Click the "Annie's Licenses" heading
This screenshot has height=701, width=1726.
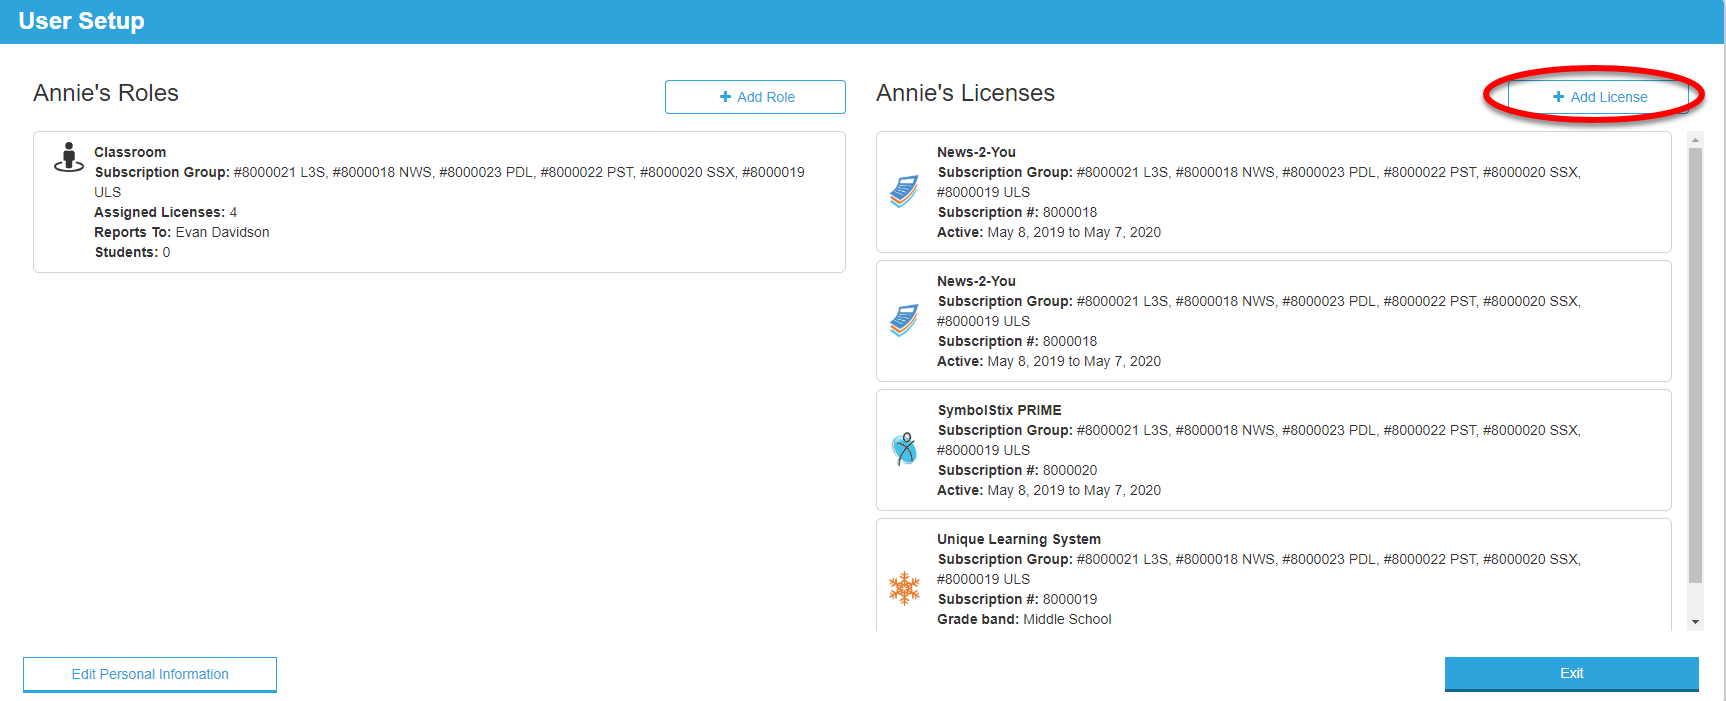[965, 93]
